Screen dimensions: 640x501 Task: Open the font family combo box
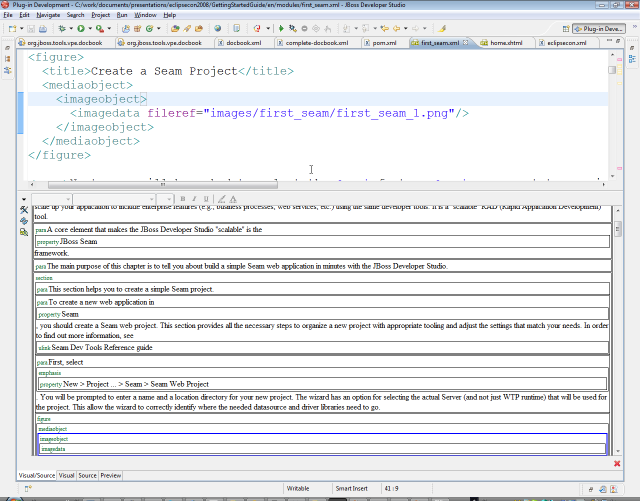pos(114,199)
